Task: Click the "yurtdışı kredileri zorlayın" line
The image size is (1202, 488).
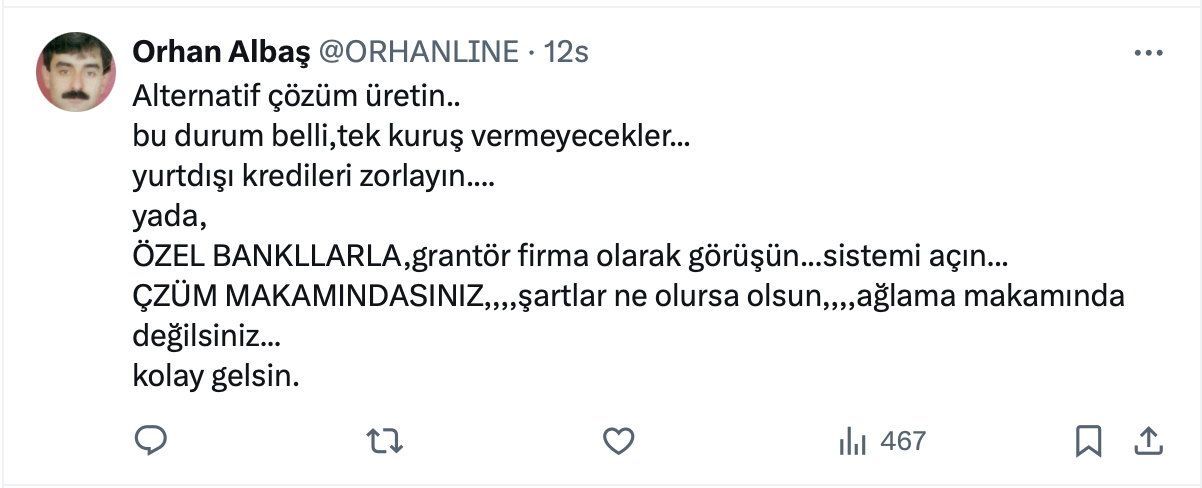Action: (x=313, y=178)
